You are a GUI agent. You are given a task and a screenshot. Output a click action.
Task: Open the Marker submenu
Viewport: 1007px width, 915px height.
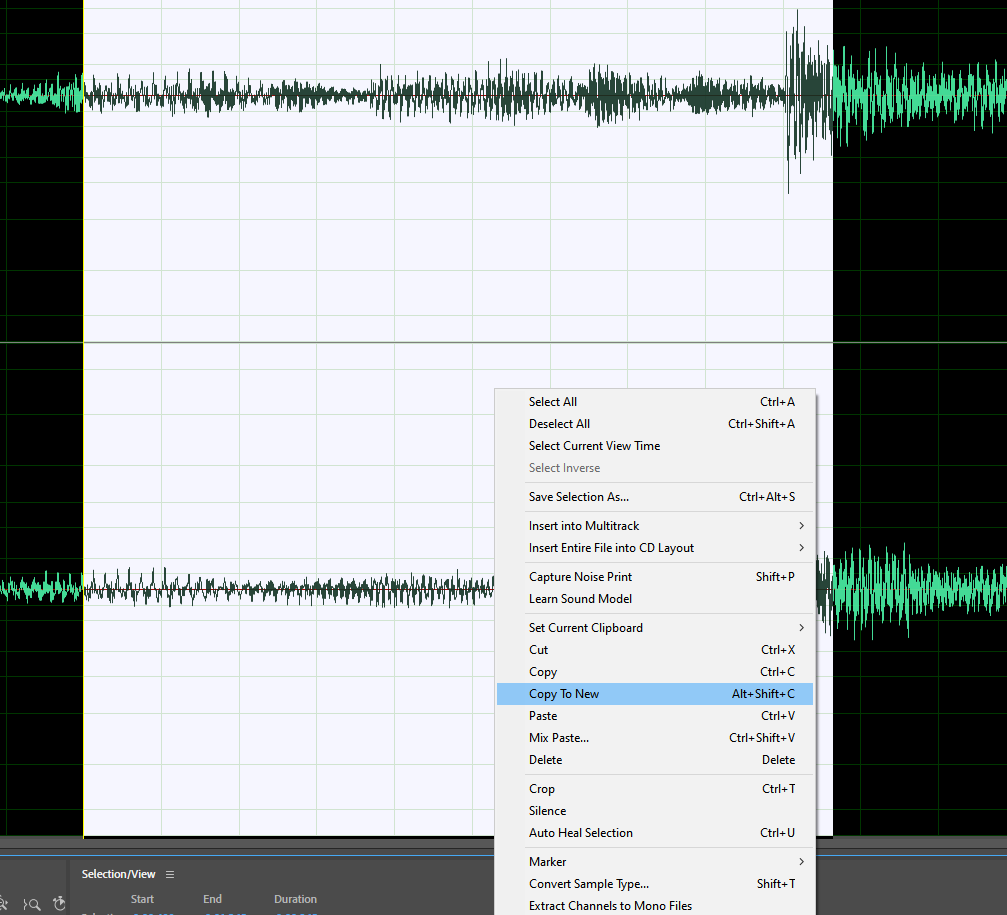[x=801, y=862]
